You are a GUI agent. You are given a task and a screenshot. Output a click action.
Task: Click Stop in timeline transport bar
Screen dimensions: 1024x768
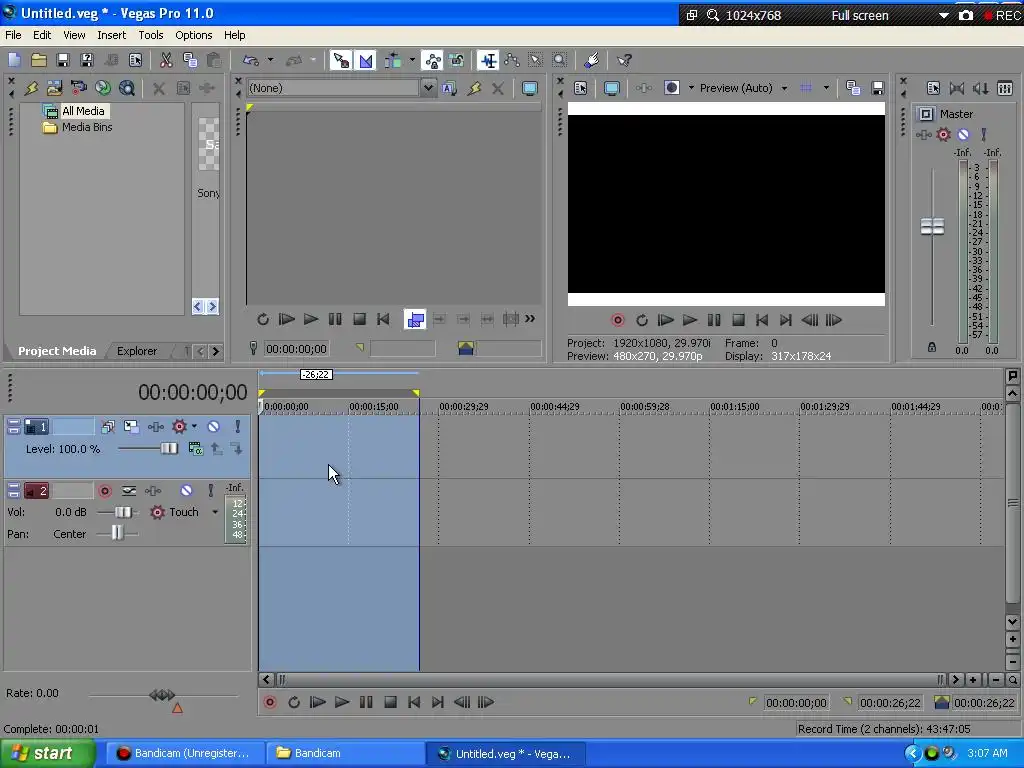pos(391,703)
